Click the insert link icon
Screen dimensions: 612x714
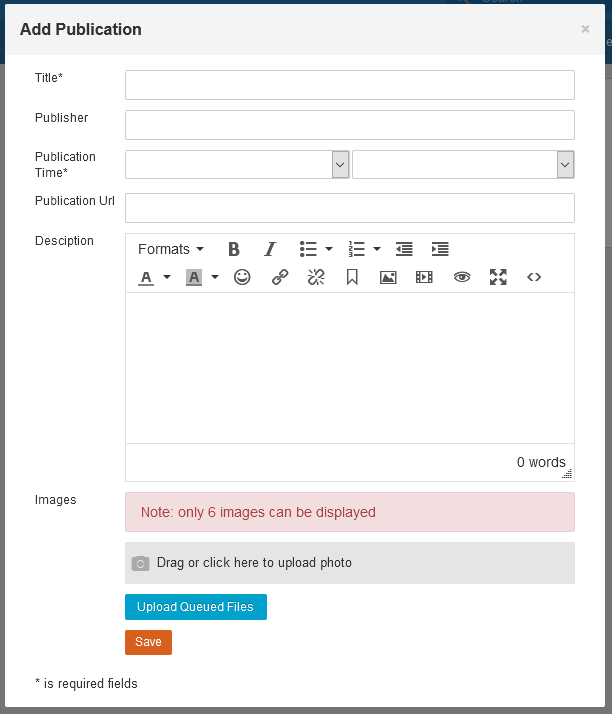pos(280,277)
